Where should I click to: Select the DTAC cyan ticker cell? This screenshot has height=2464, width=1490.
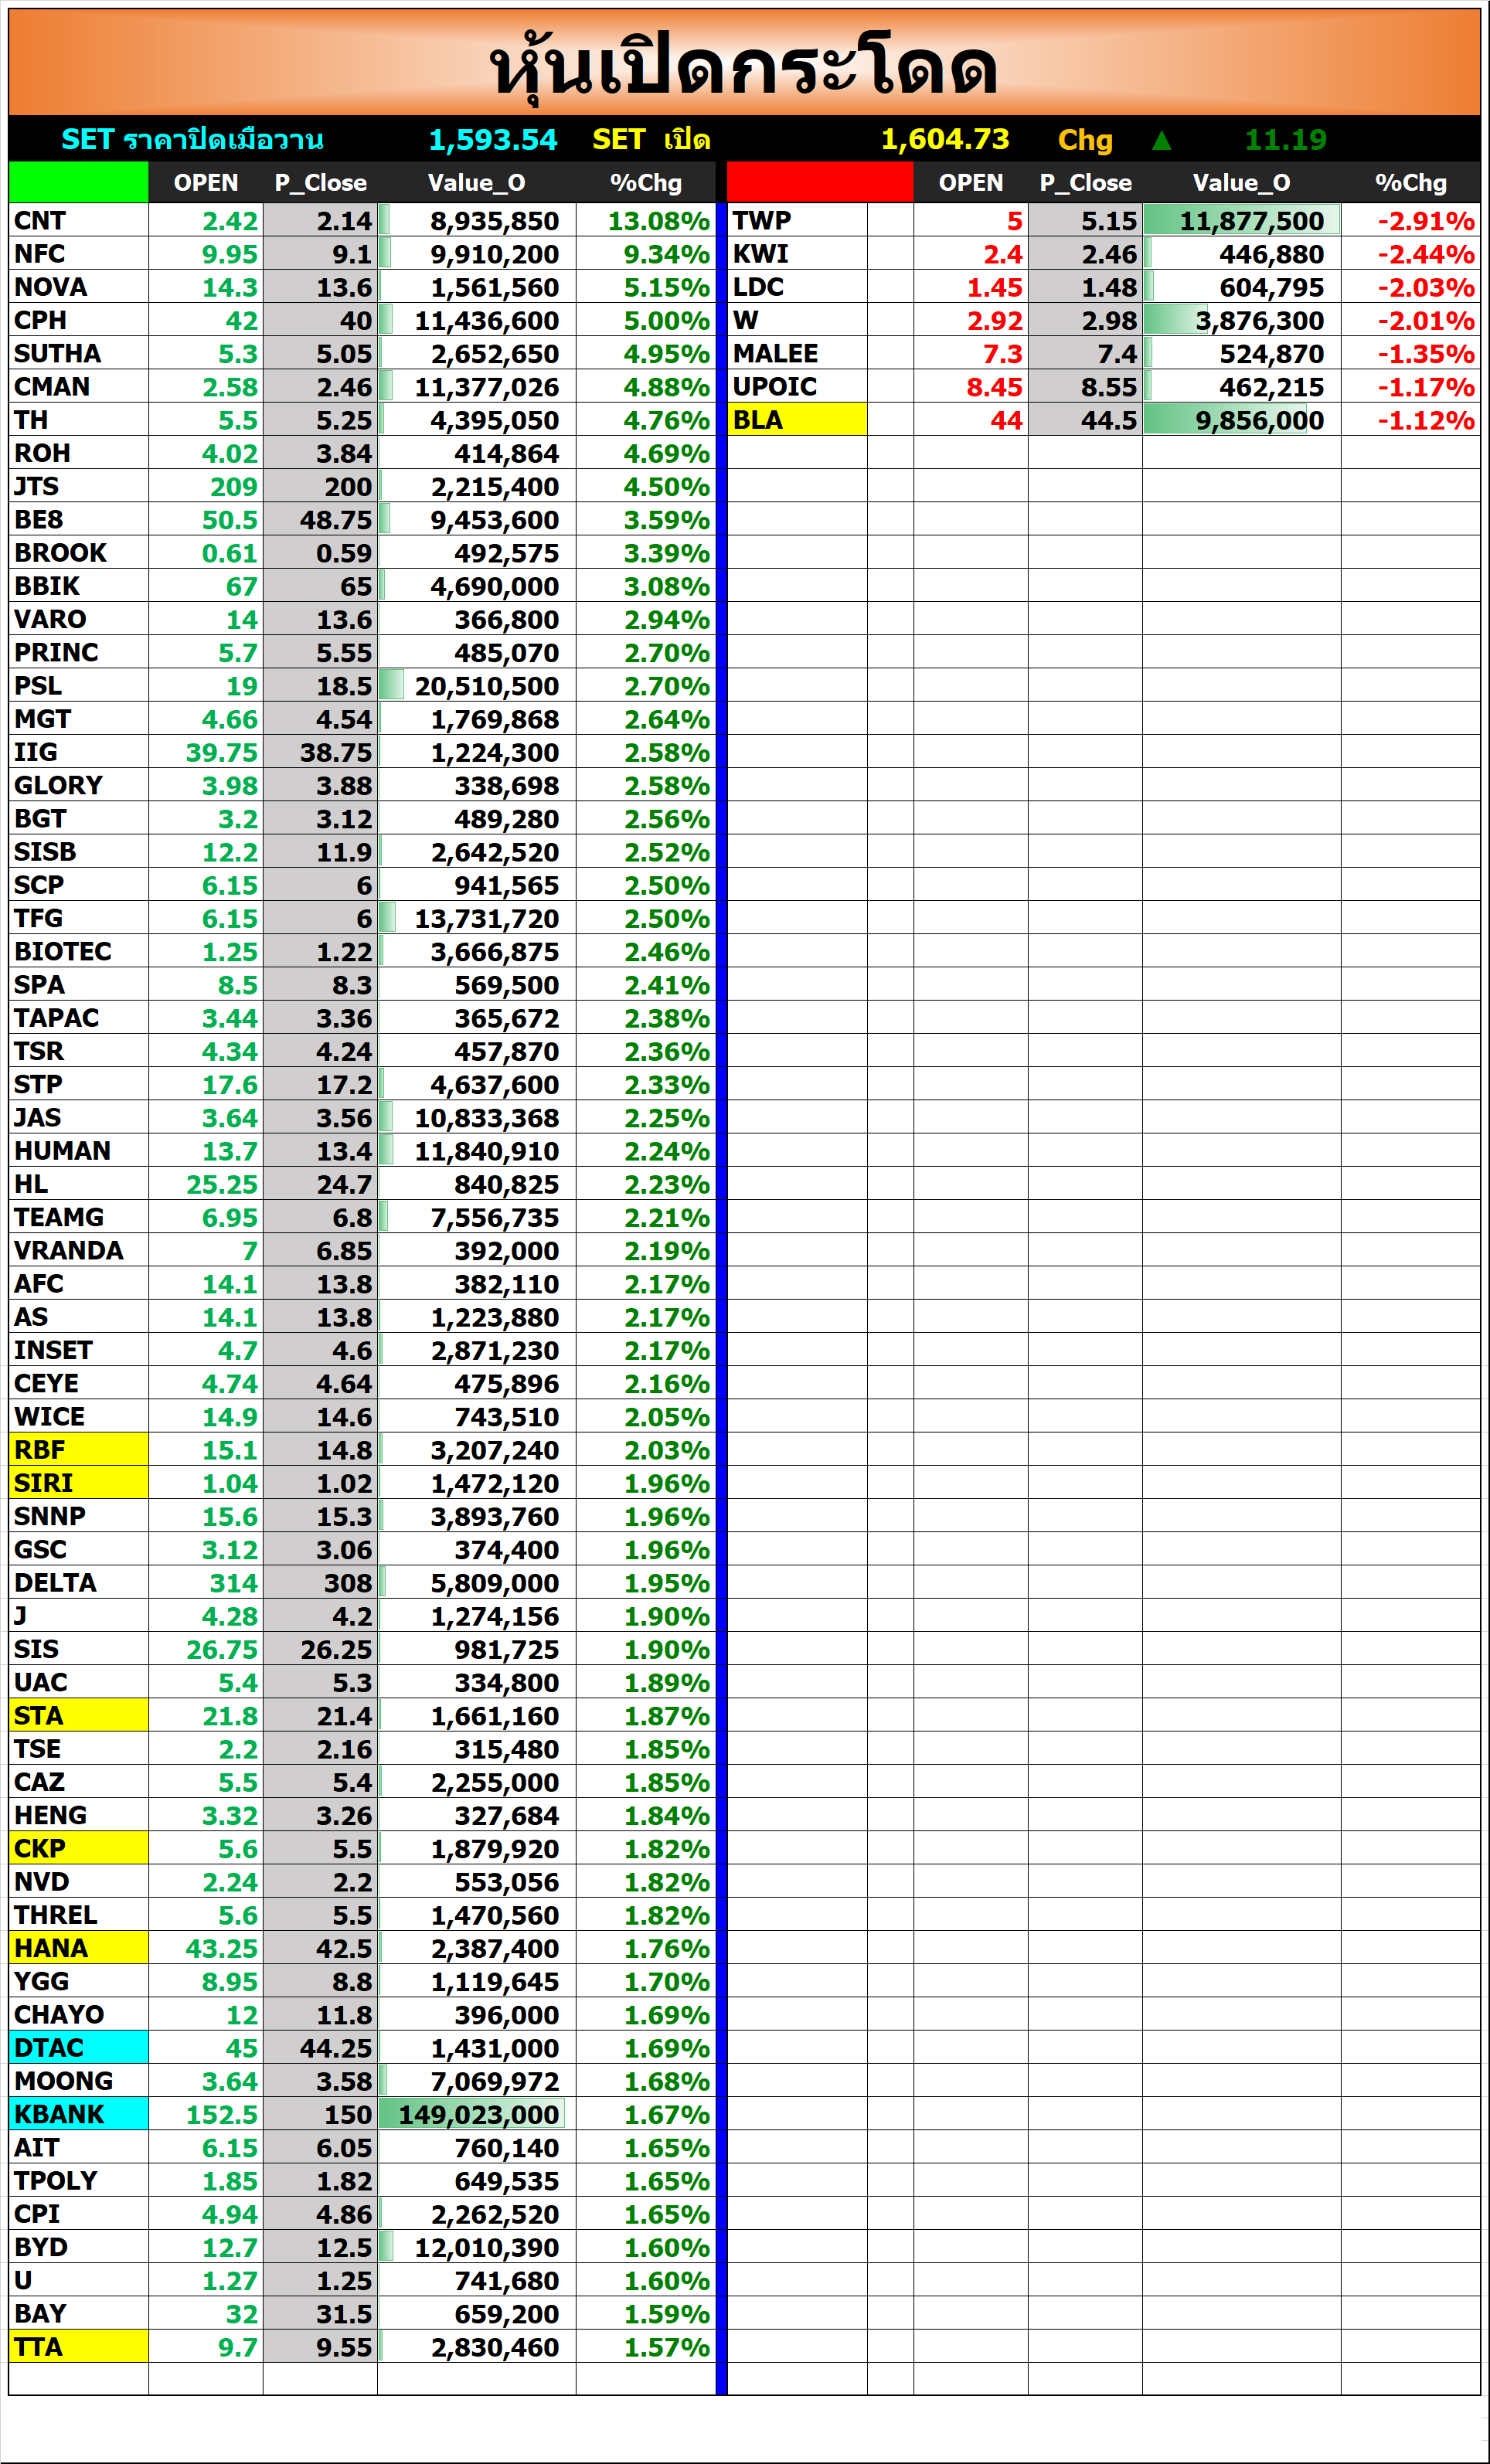click(x=78, y=2048)
